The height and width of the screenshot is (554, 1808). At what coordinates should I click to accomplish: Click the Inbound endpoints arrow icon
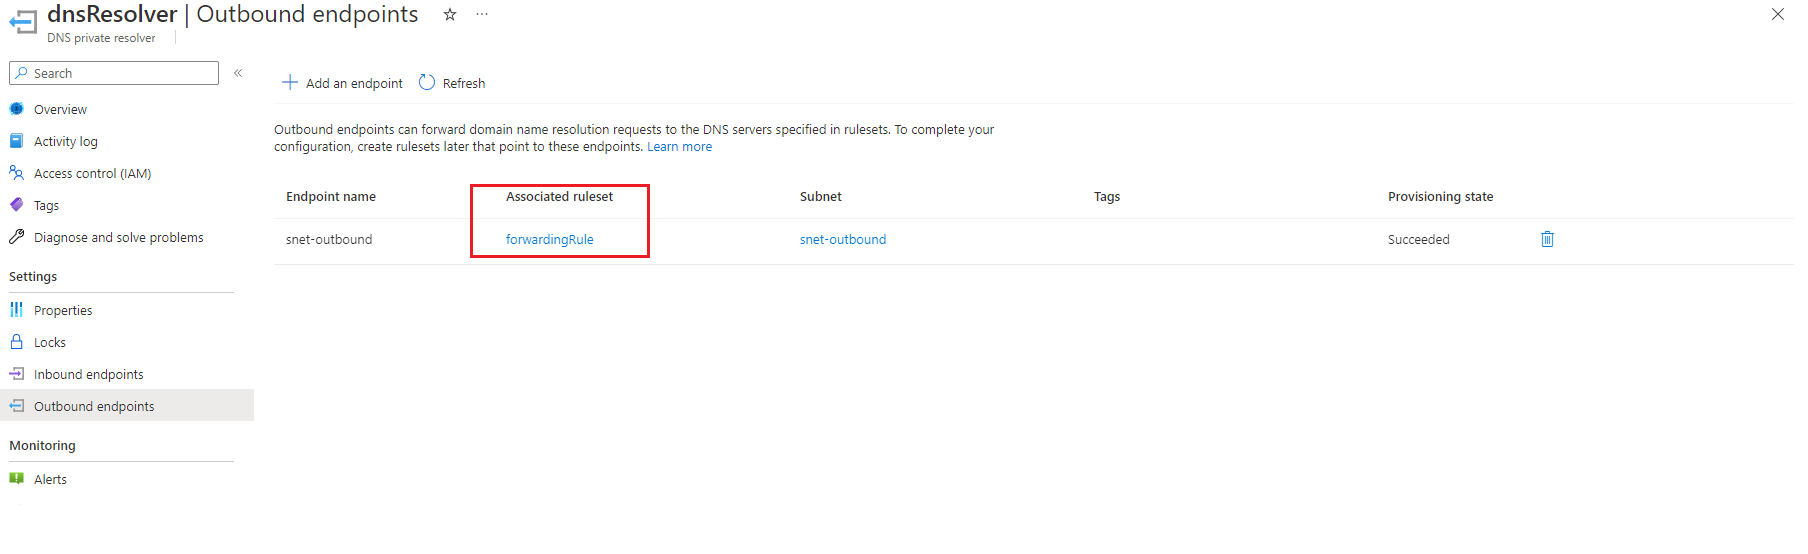16,374
